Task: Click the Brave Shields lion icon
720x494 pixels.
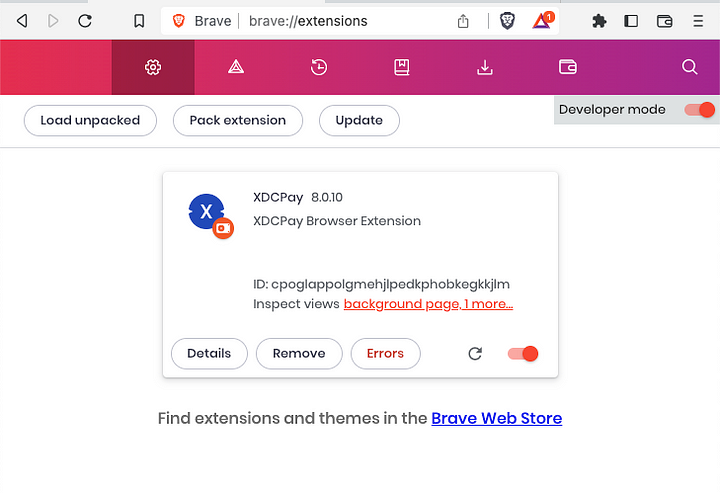Action: pyautogui.click(x=508, y=21)
